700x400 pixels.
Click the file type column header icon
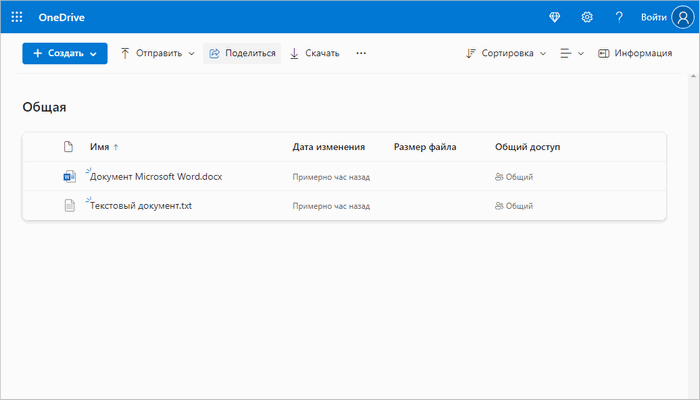(x=69, y=147)
